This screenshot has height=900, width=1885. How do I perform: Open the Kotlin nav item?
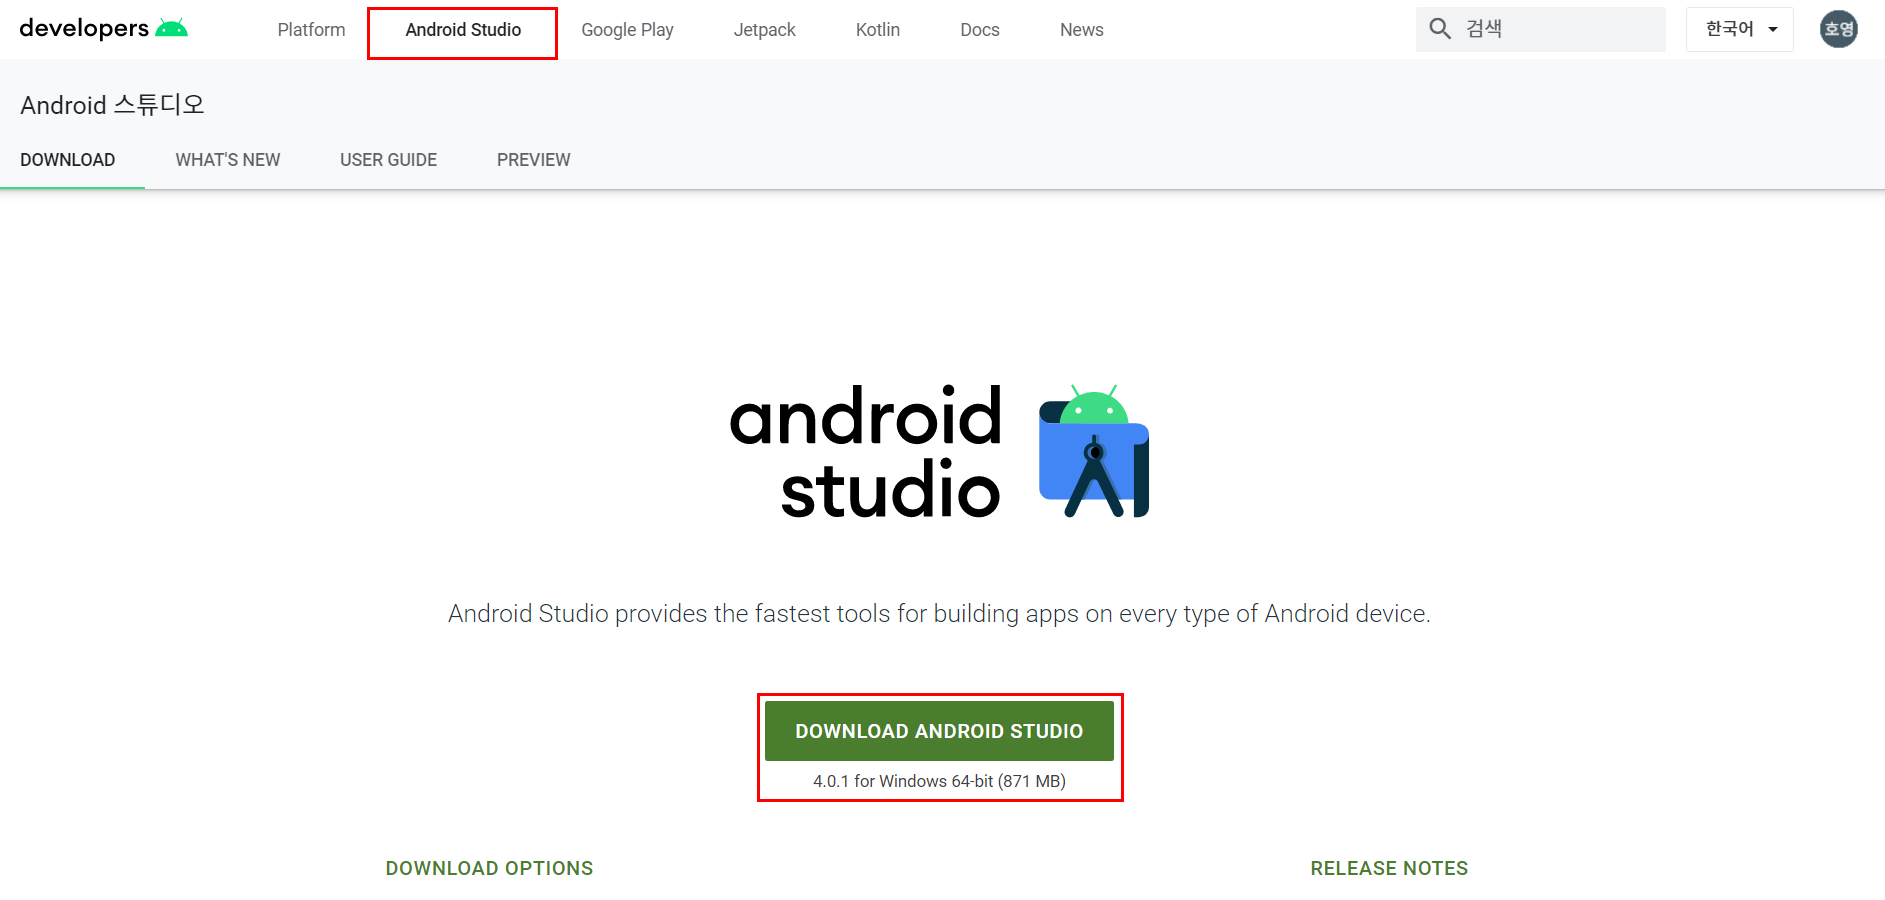pyautogui.click(x=877, y=30)
